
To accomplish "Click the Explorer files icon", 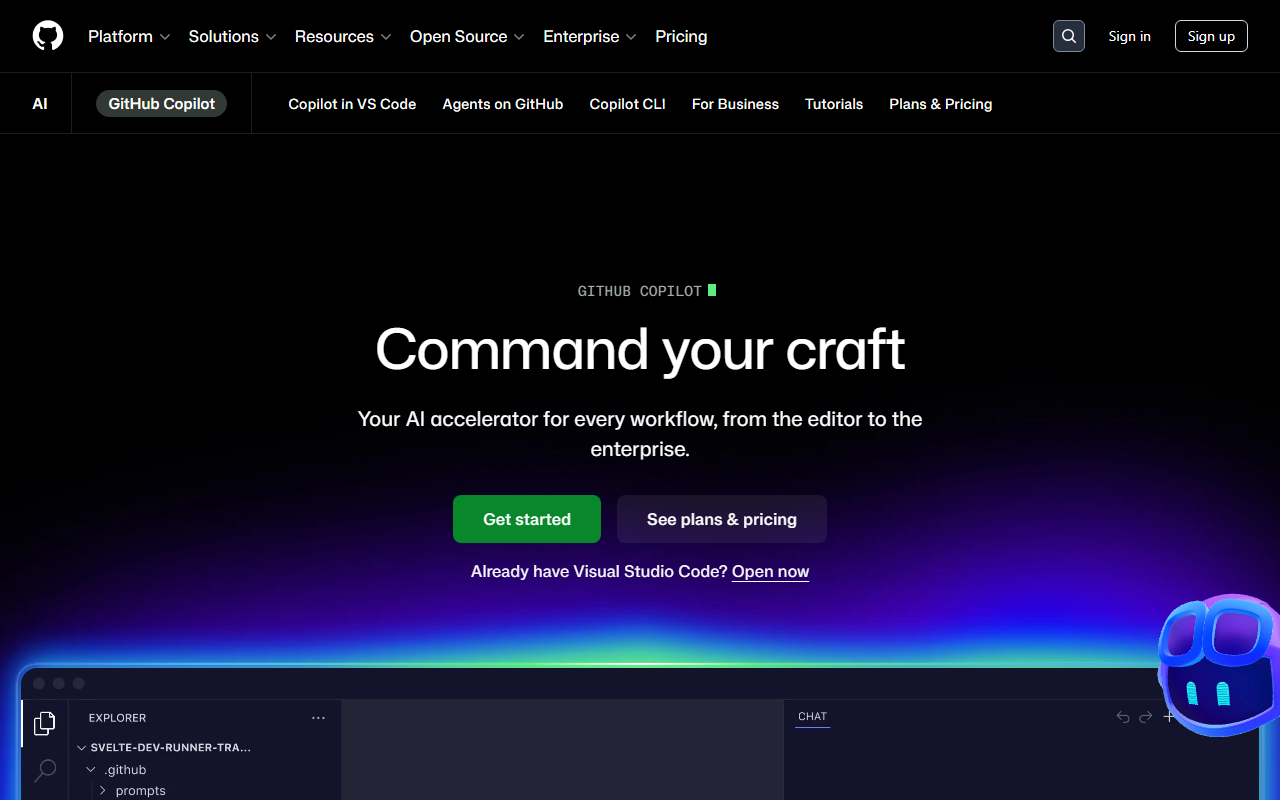I will click(x=45, y=723).
